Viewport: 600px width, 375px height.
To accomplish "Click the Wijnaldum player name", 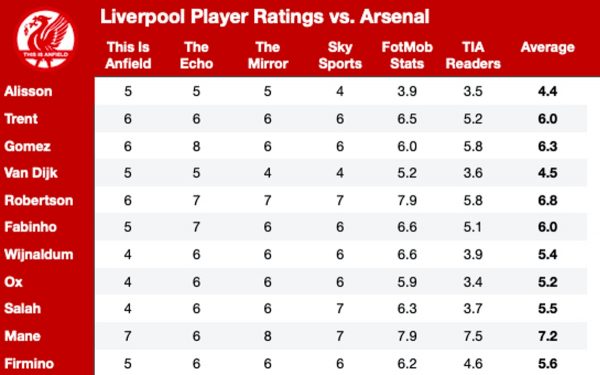I will tap(38, 255).
